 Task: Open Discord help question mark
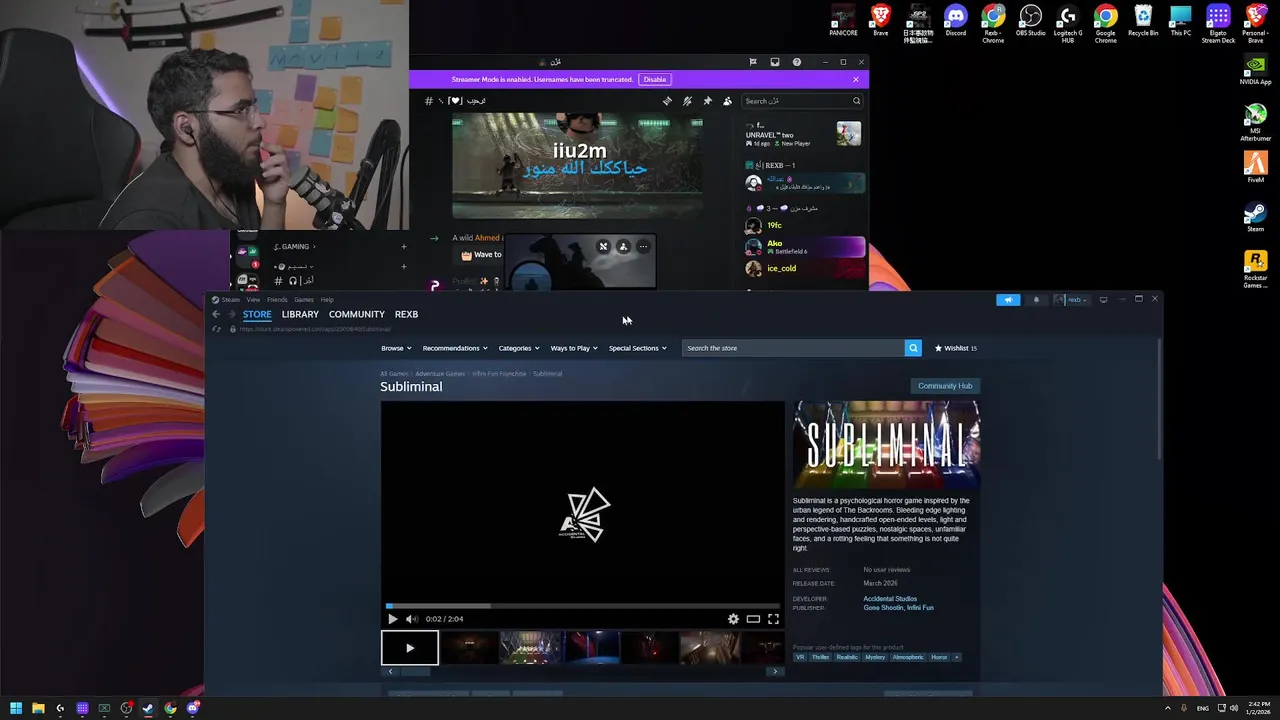coord(797,62)
